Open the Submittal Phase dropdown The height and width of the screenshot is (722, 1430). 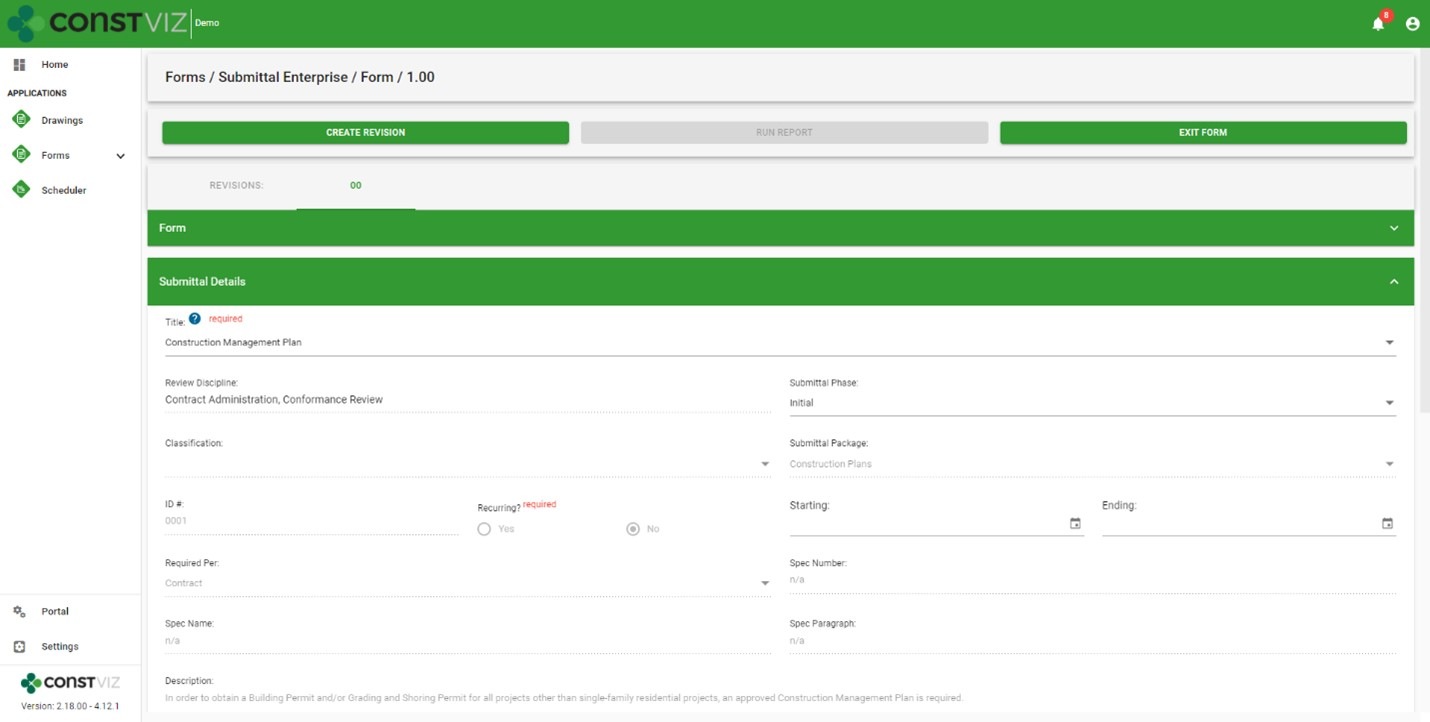1389,403
